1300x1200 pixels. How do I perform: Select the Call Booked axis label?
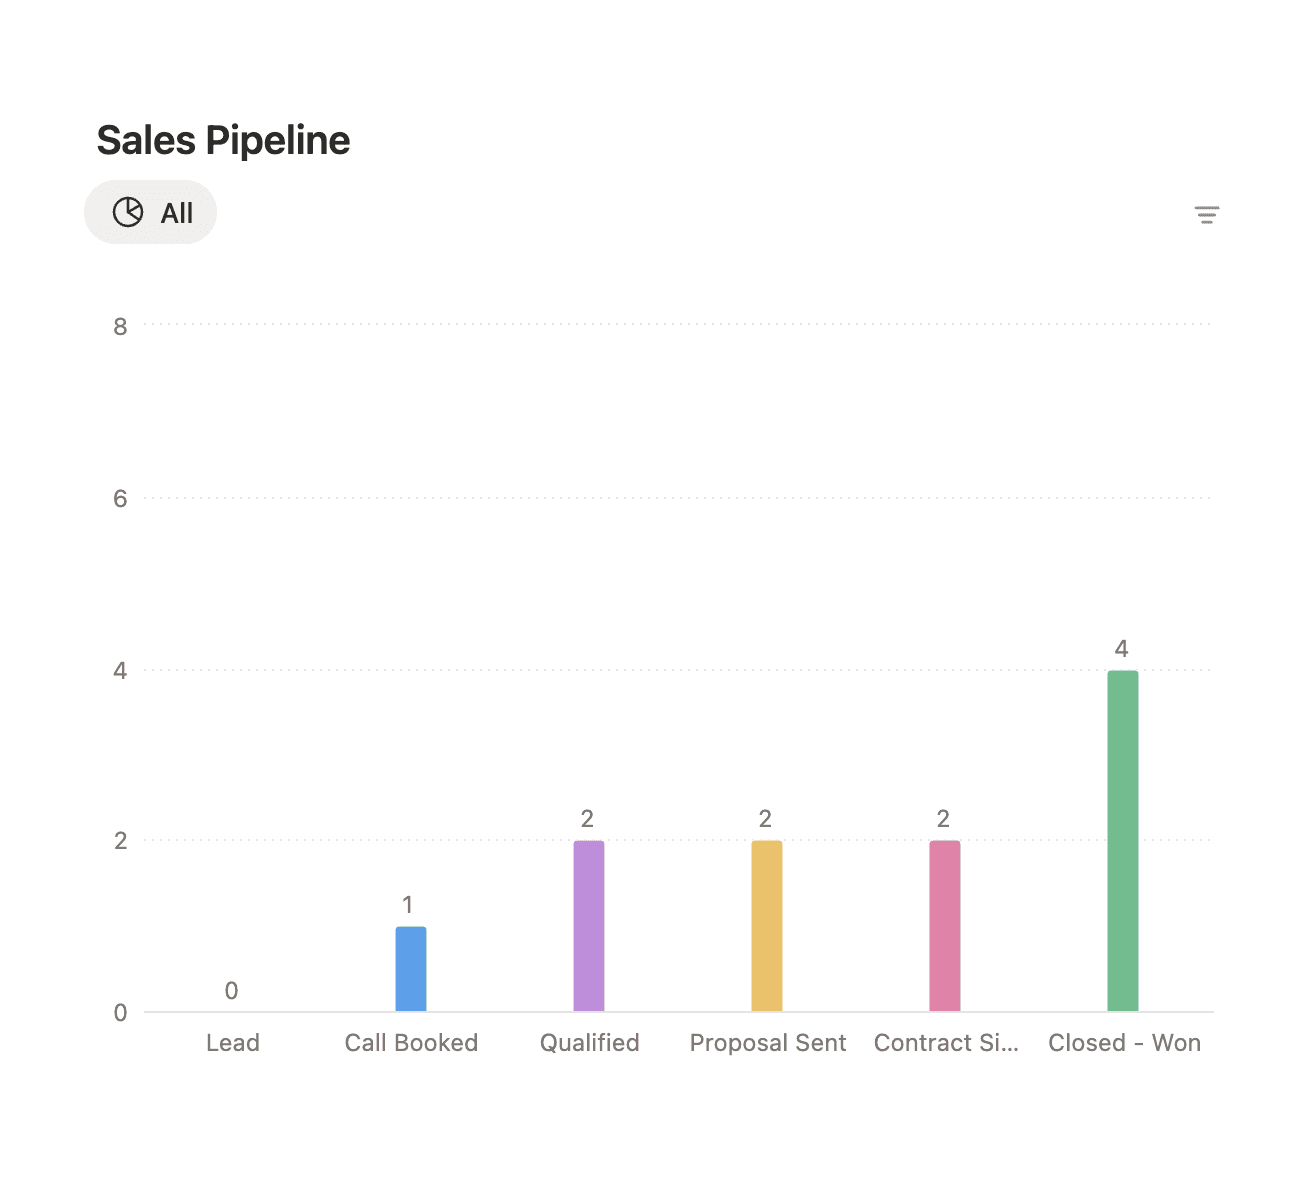pos(411,1043)
